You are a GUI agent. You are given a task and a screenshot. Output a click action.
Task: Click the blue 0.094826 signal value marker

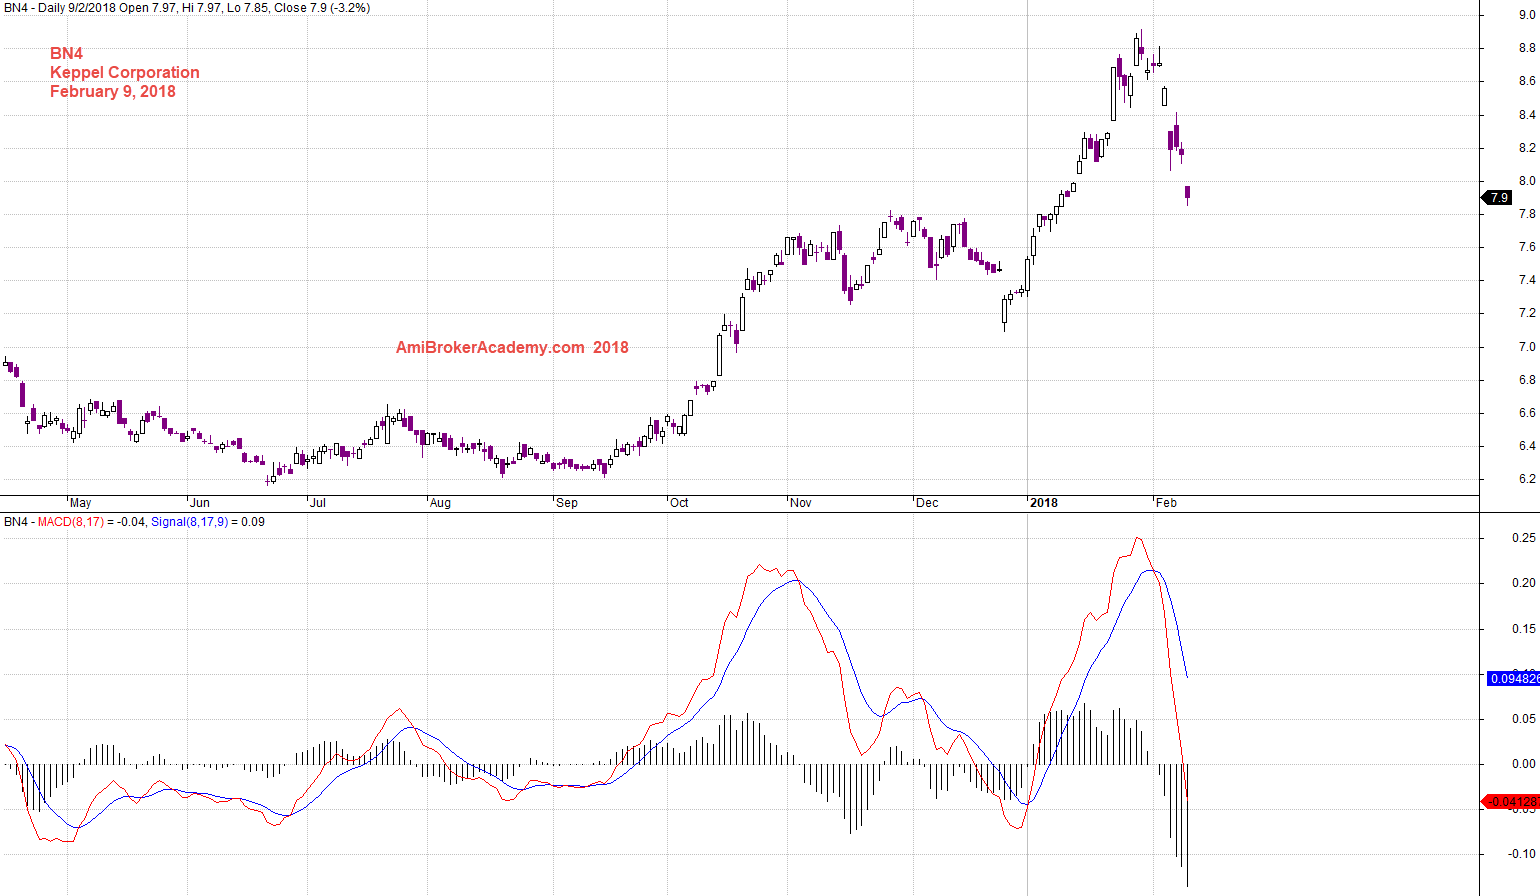[x=1514, y=679]
